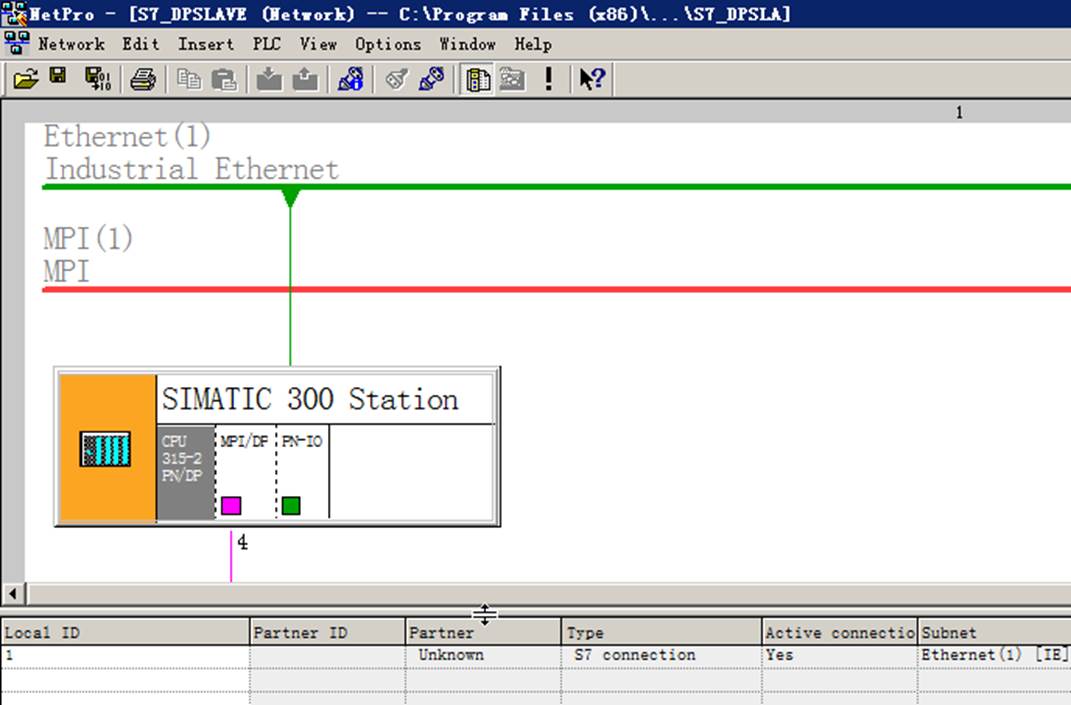
Task: Select the green PN-IO interface square
Action: click(291, 506)
